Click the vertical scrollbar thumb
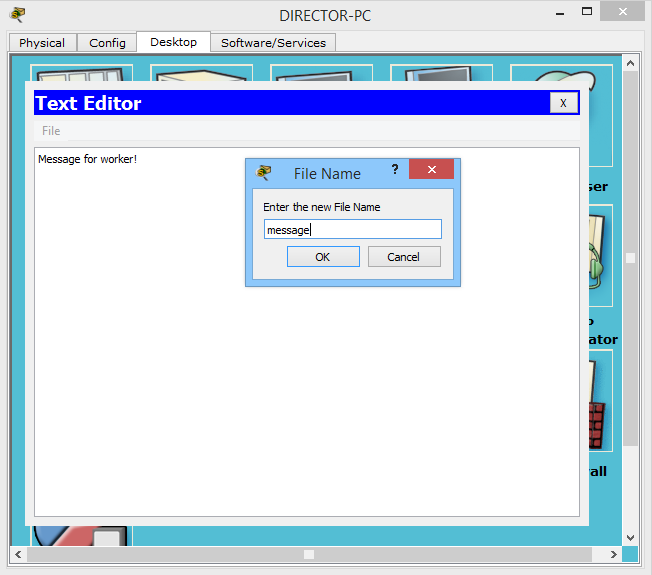This screenshot has height=575, width=652. [x=630, y=258]
